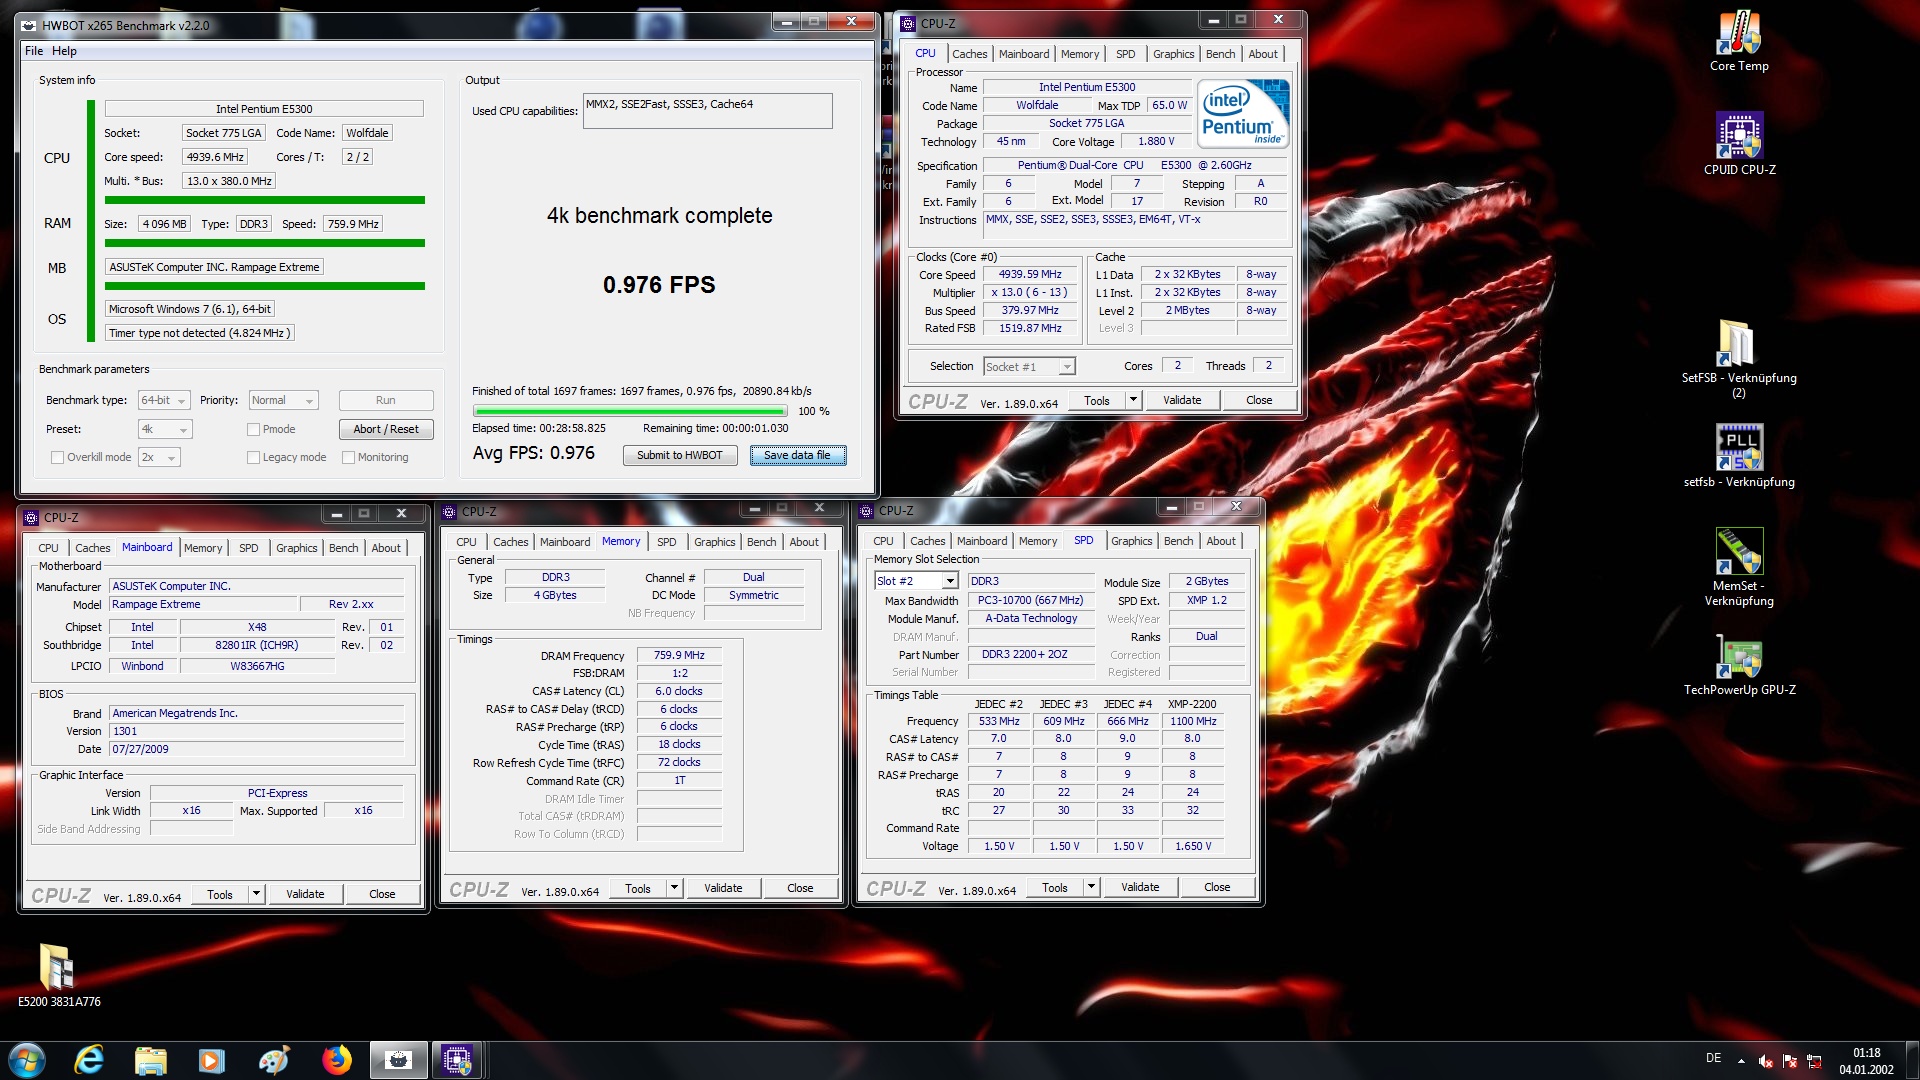Open the E5200 3831A776 desktop folder
Image resolution: width=1920 pixels, height=1080 pixels.
click(x=59, y=975)
